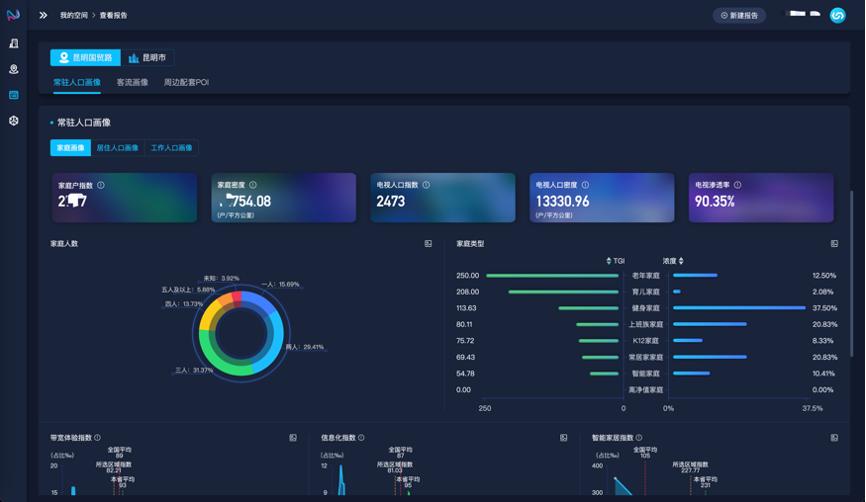Expand the 家庭人数 chart view icon

pos(428,244)
